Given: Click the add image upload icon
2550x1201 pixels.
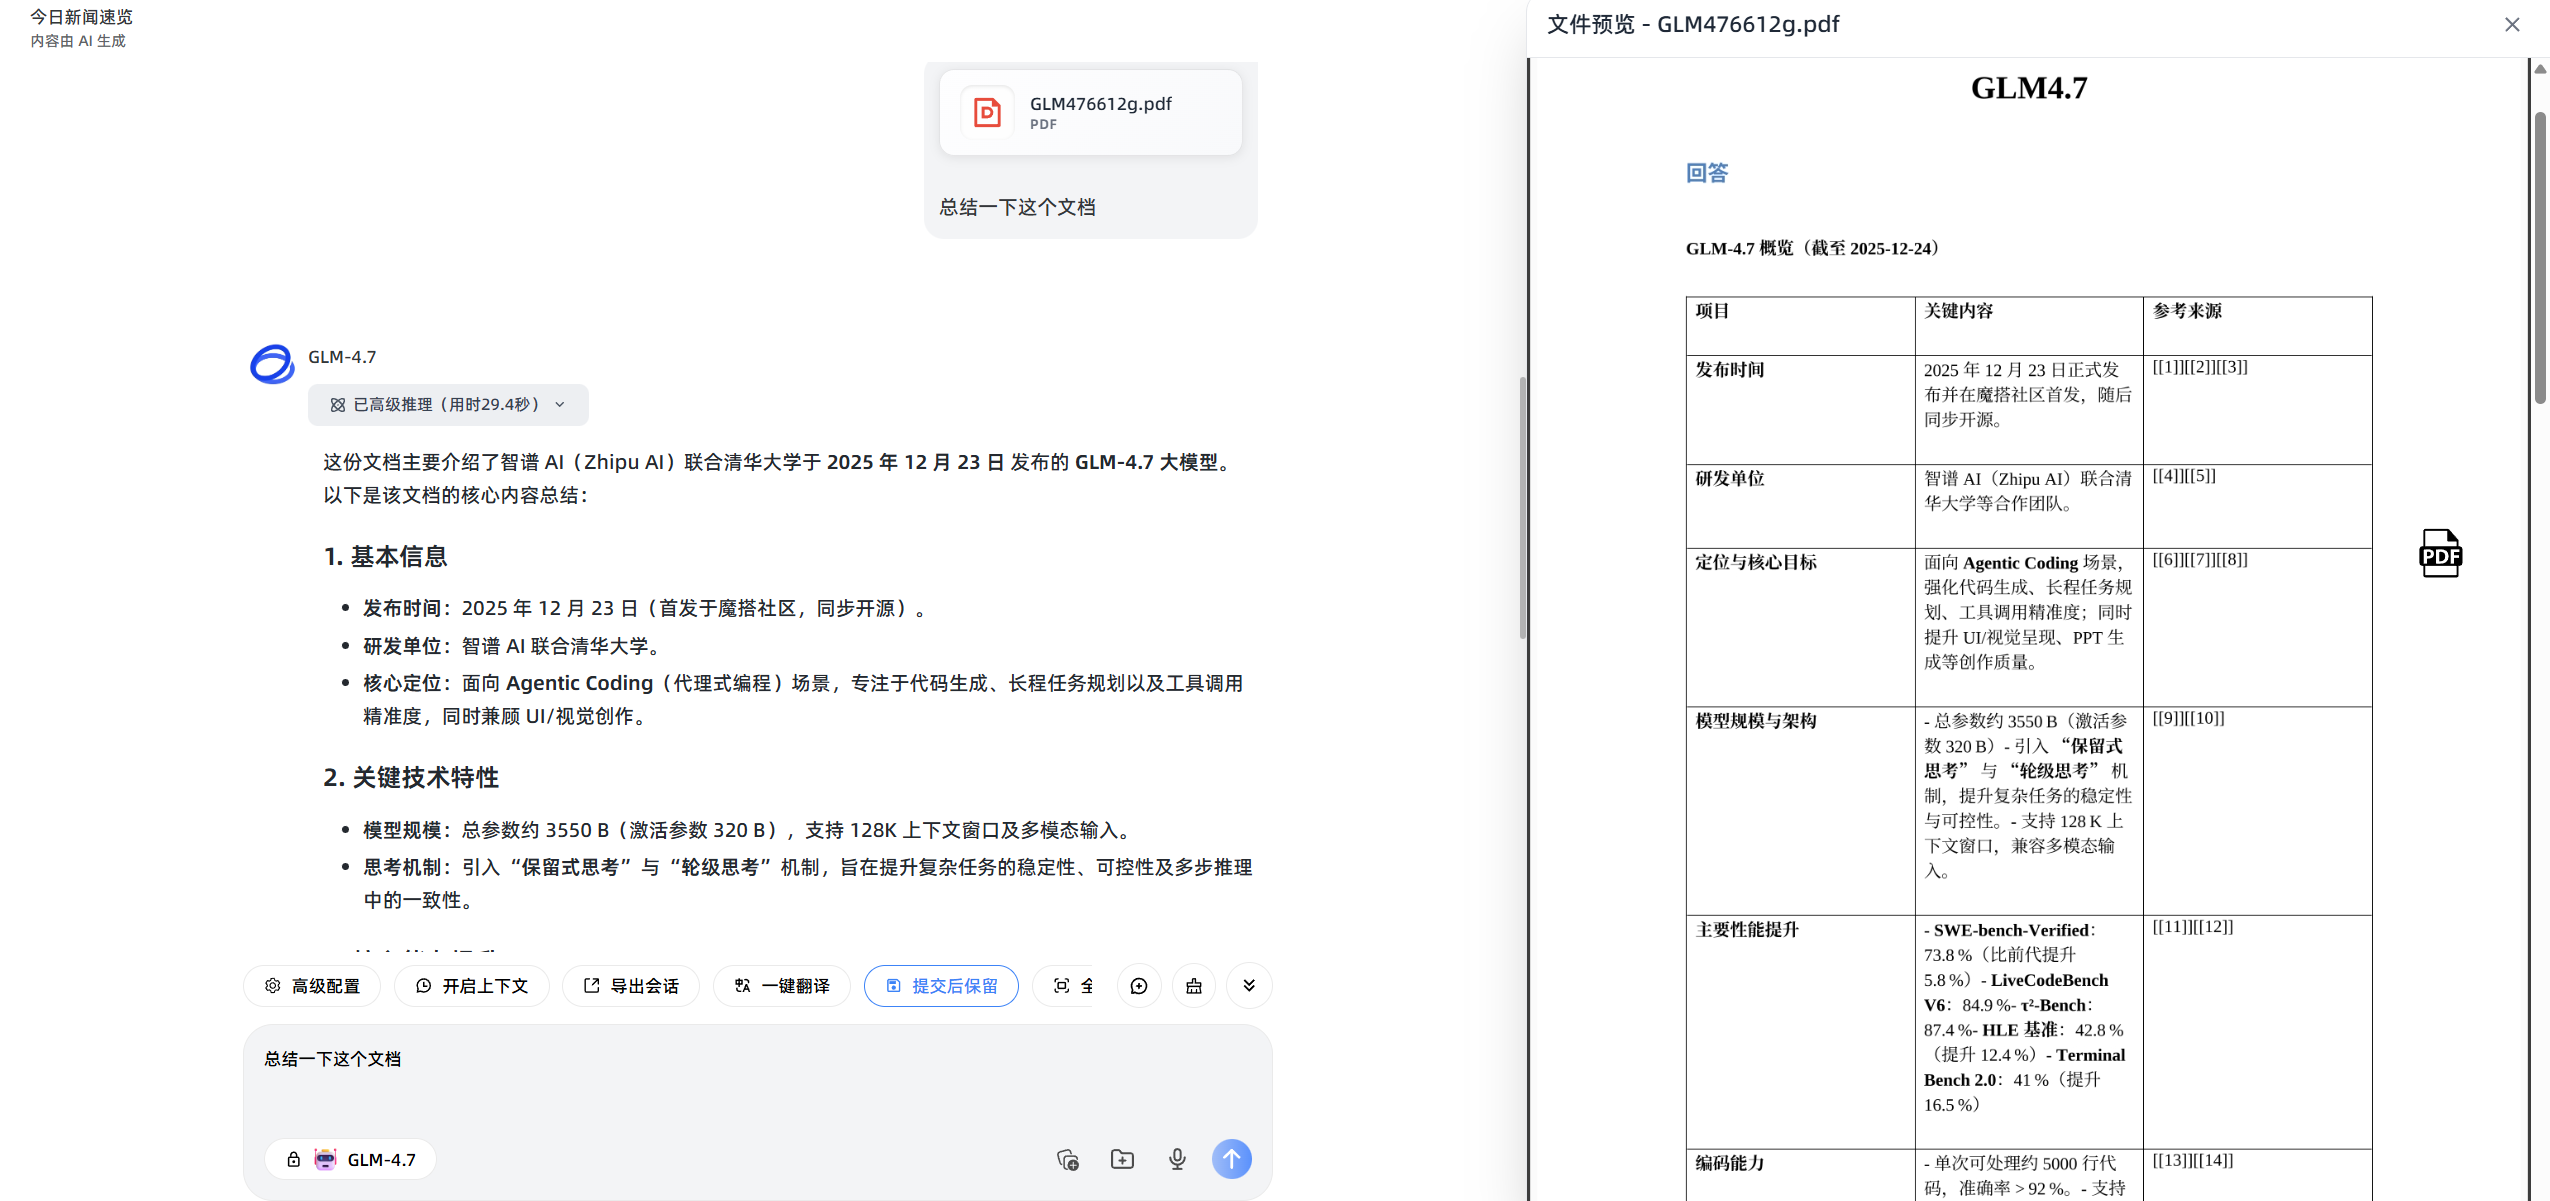Looking at the screenshot, I should point(1067,1159).
